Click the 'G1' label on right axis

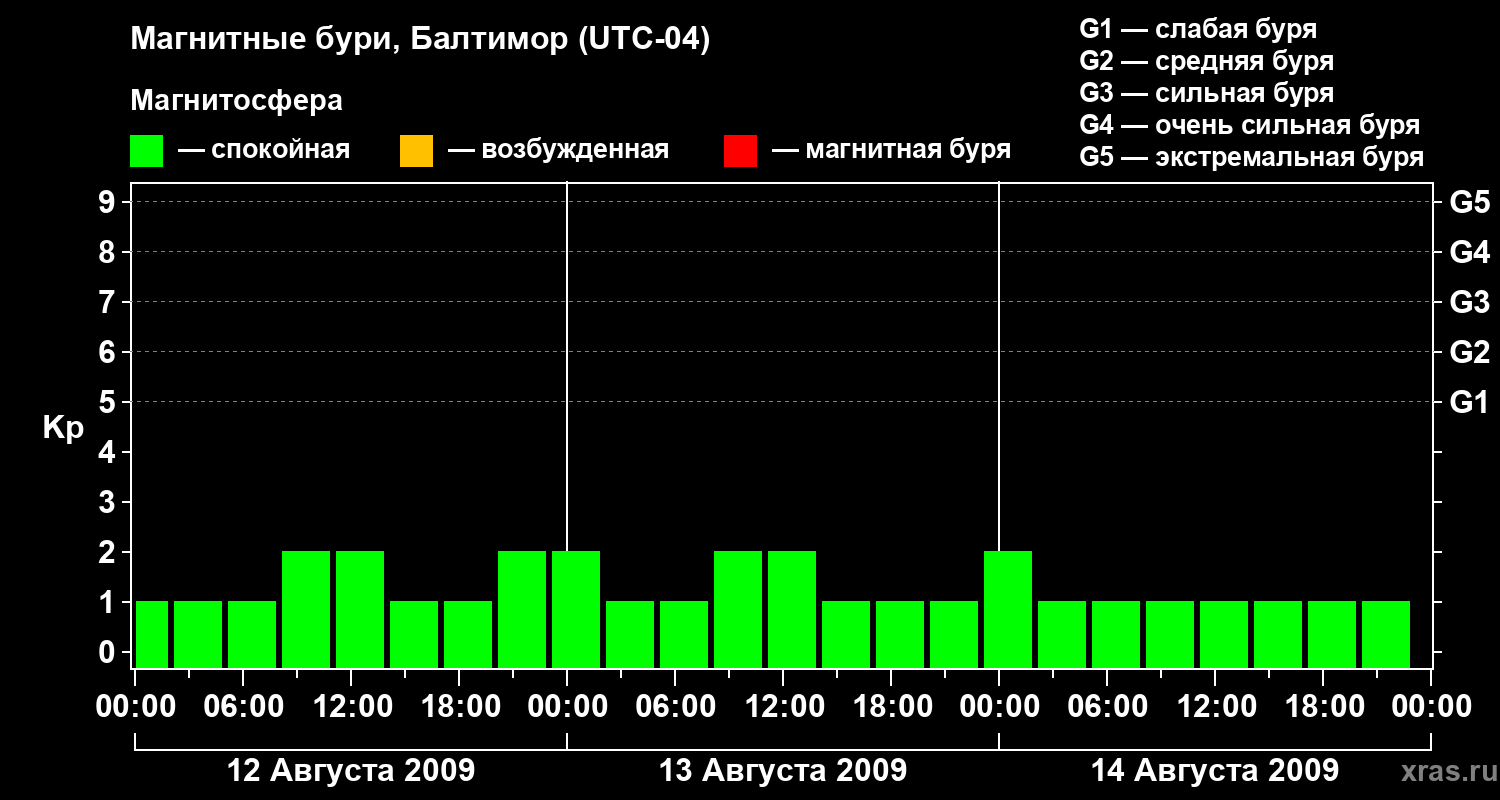[x=1469, y=402]
